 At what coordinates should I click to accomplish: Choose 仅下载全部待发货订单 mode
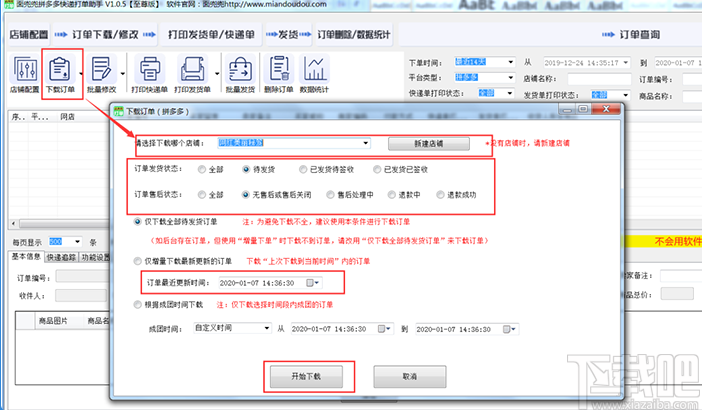click(137, 222)
